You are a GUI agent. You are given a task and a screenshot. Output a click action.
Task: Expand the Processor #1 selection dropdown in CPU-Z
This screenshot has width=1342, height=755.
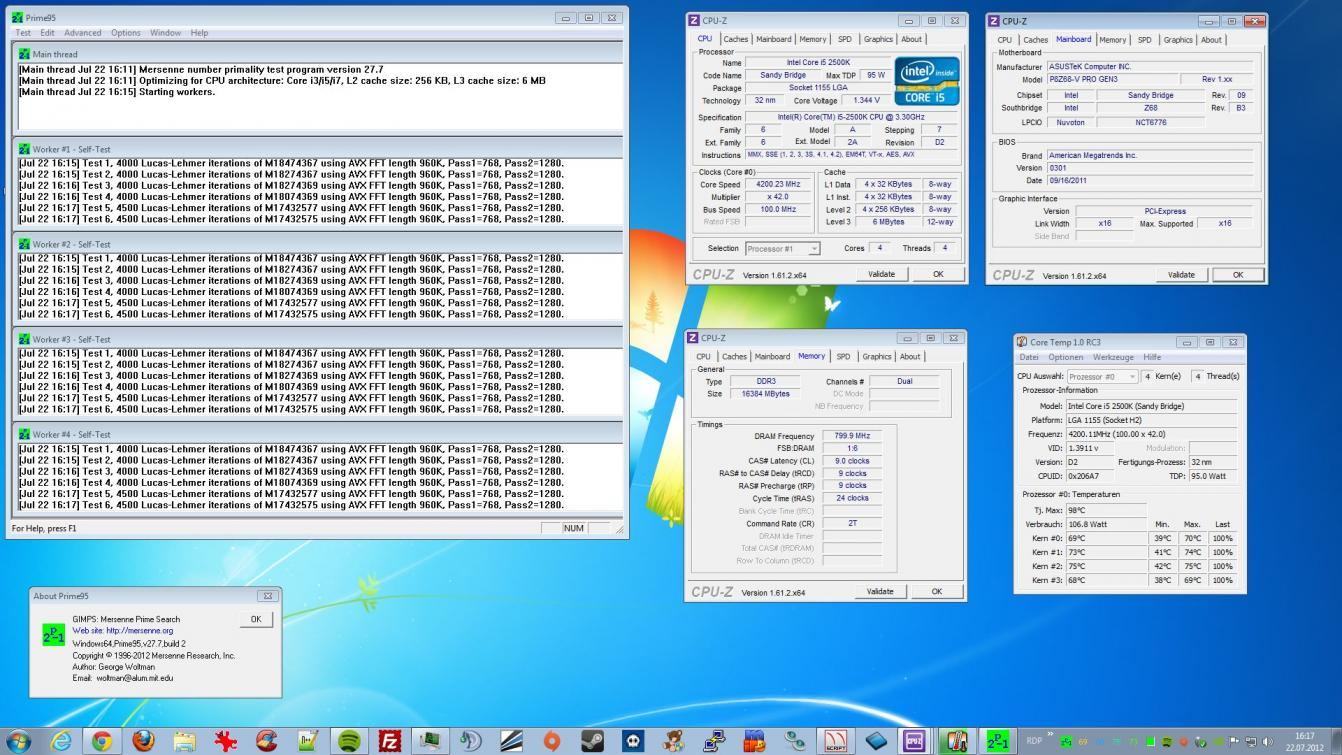pyautogui.click(x=782, y=249)
